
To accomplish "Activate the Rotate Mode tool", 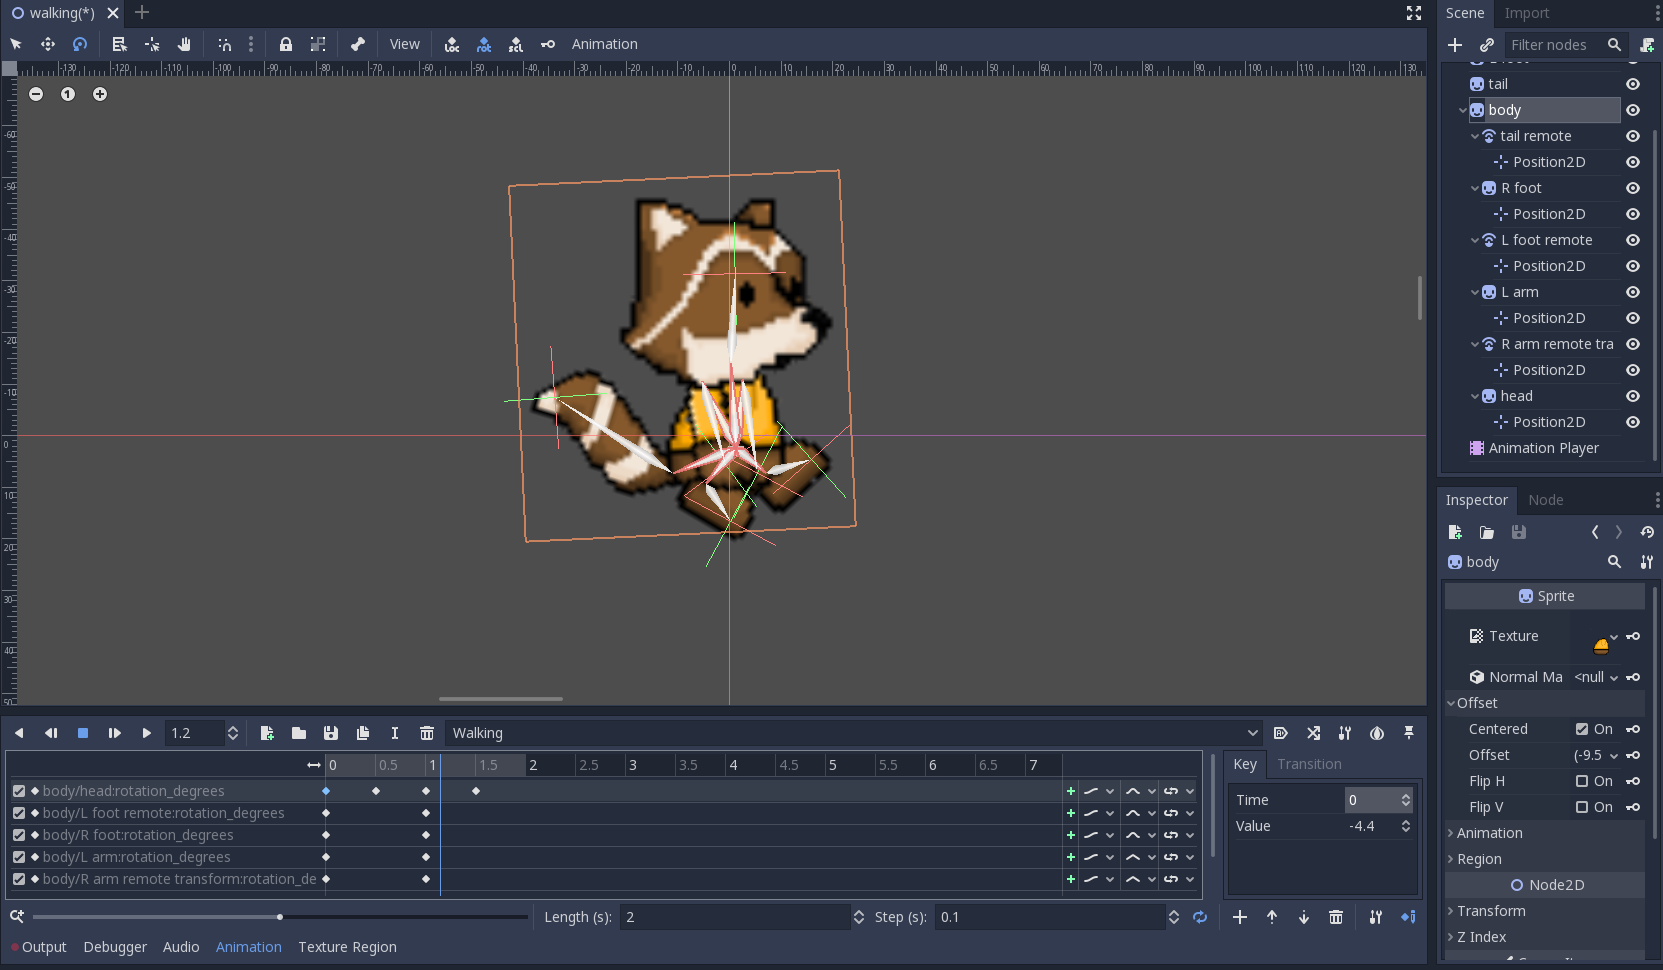I will [80, 44].
